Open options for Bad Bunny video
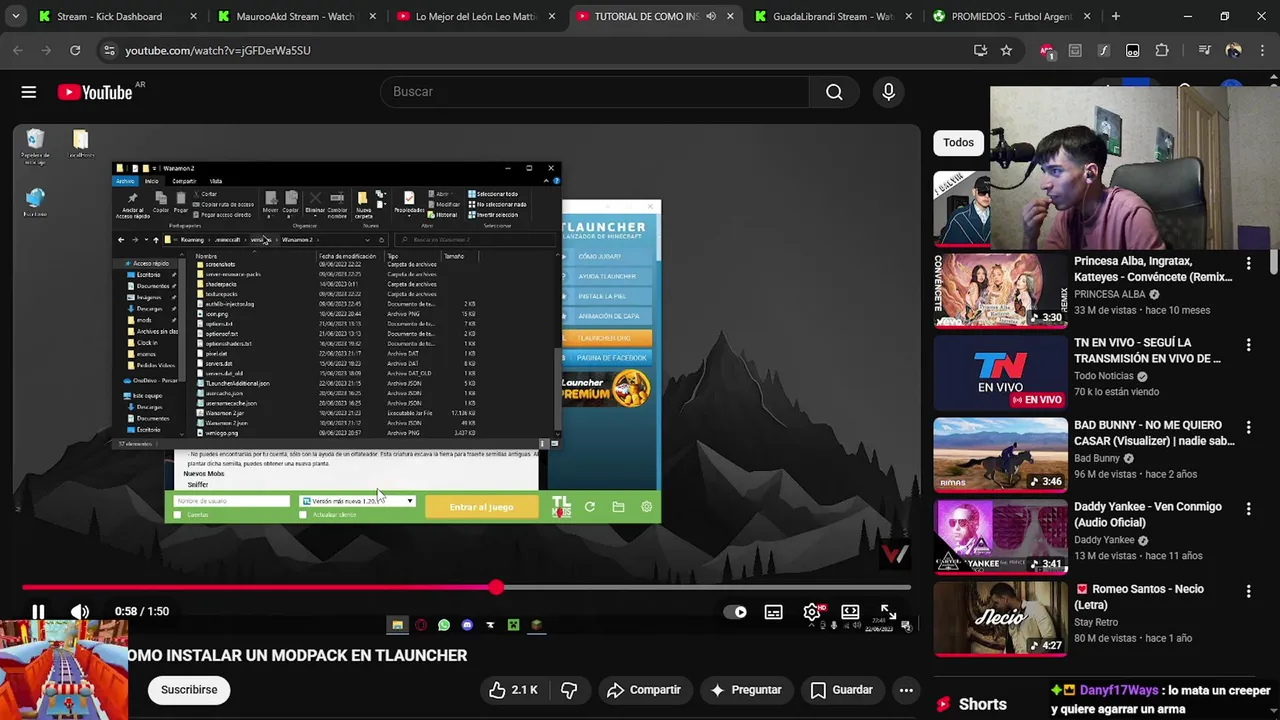This screenshot has width=1280, height=720. coord(1248,427)
